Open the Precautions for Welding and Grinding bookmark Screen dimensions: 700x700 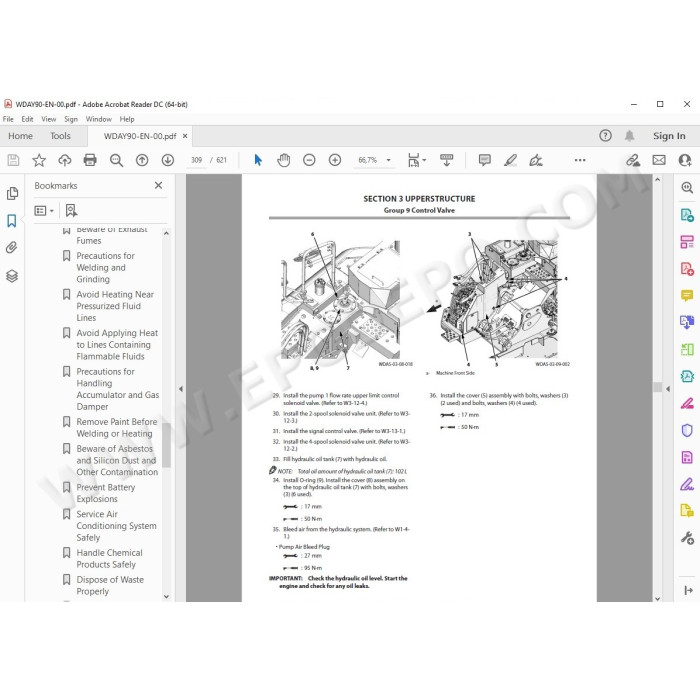(x=105, y=267)
